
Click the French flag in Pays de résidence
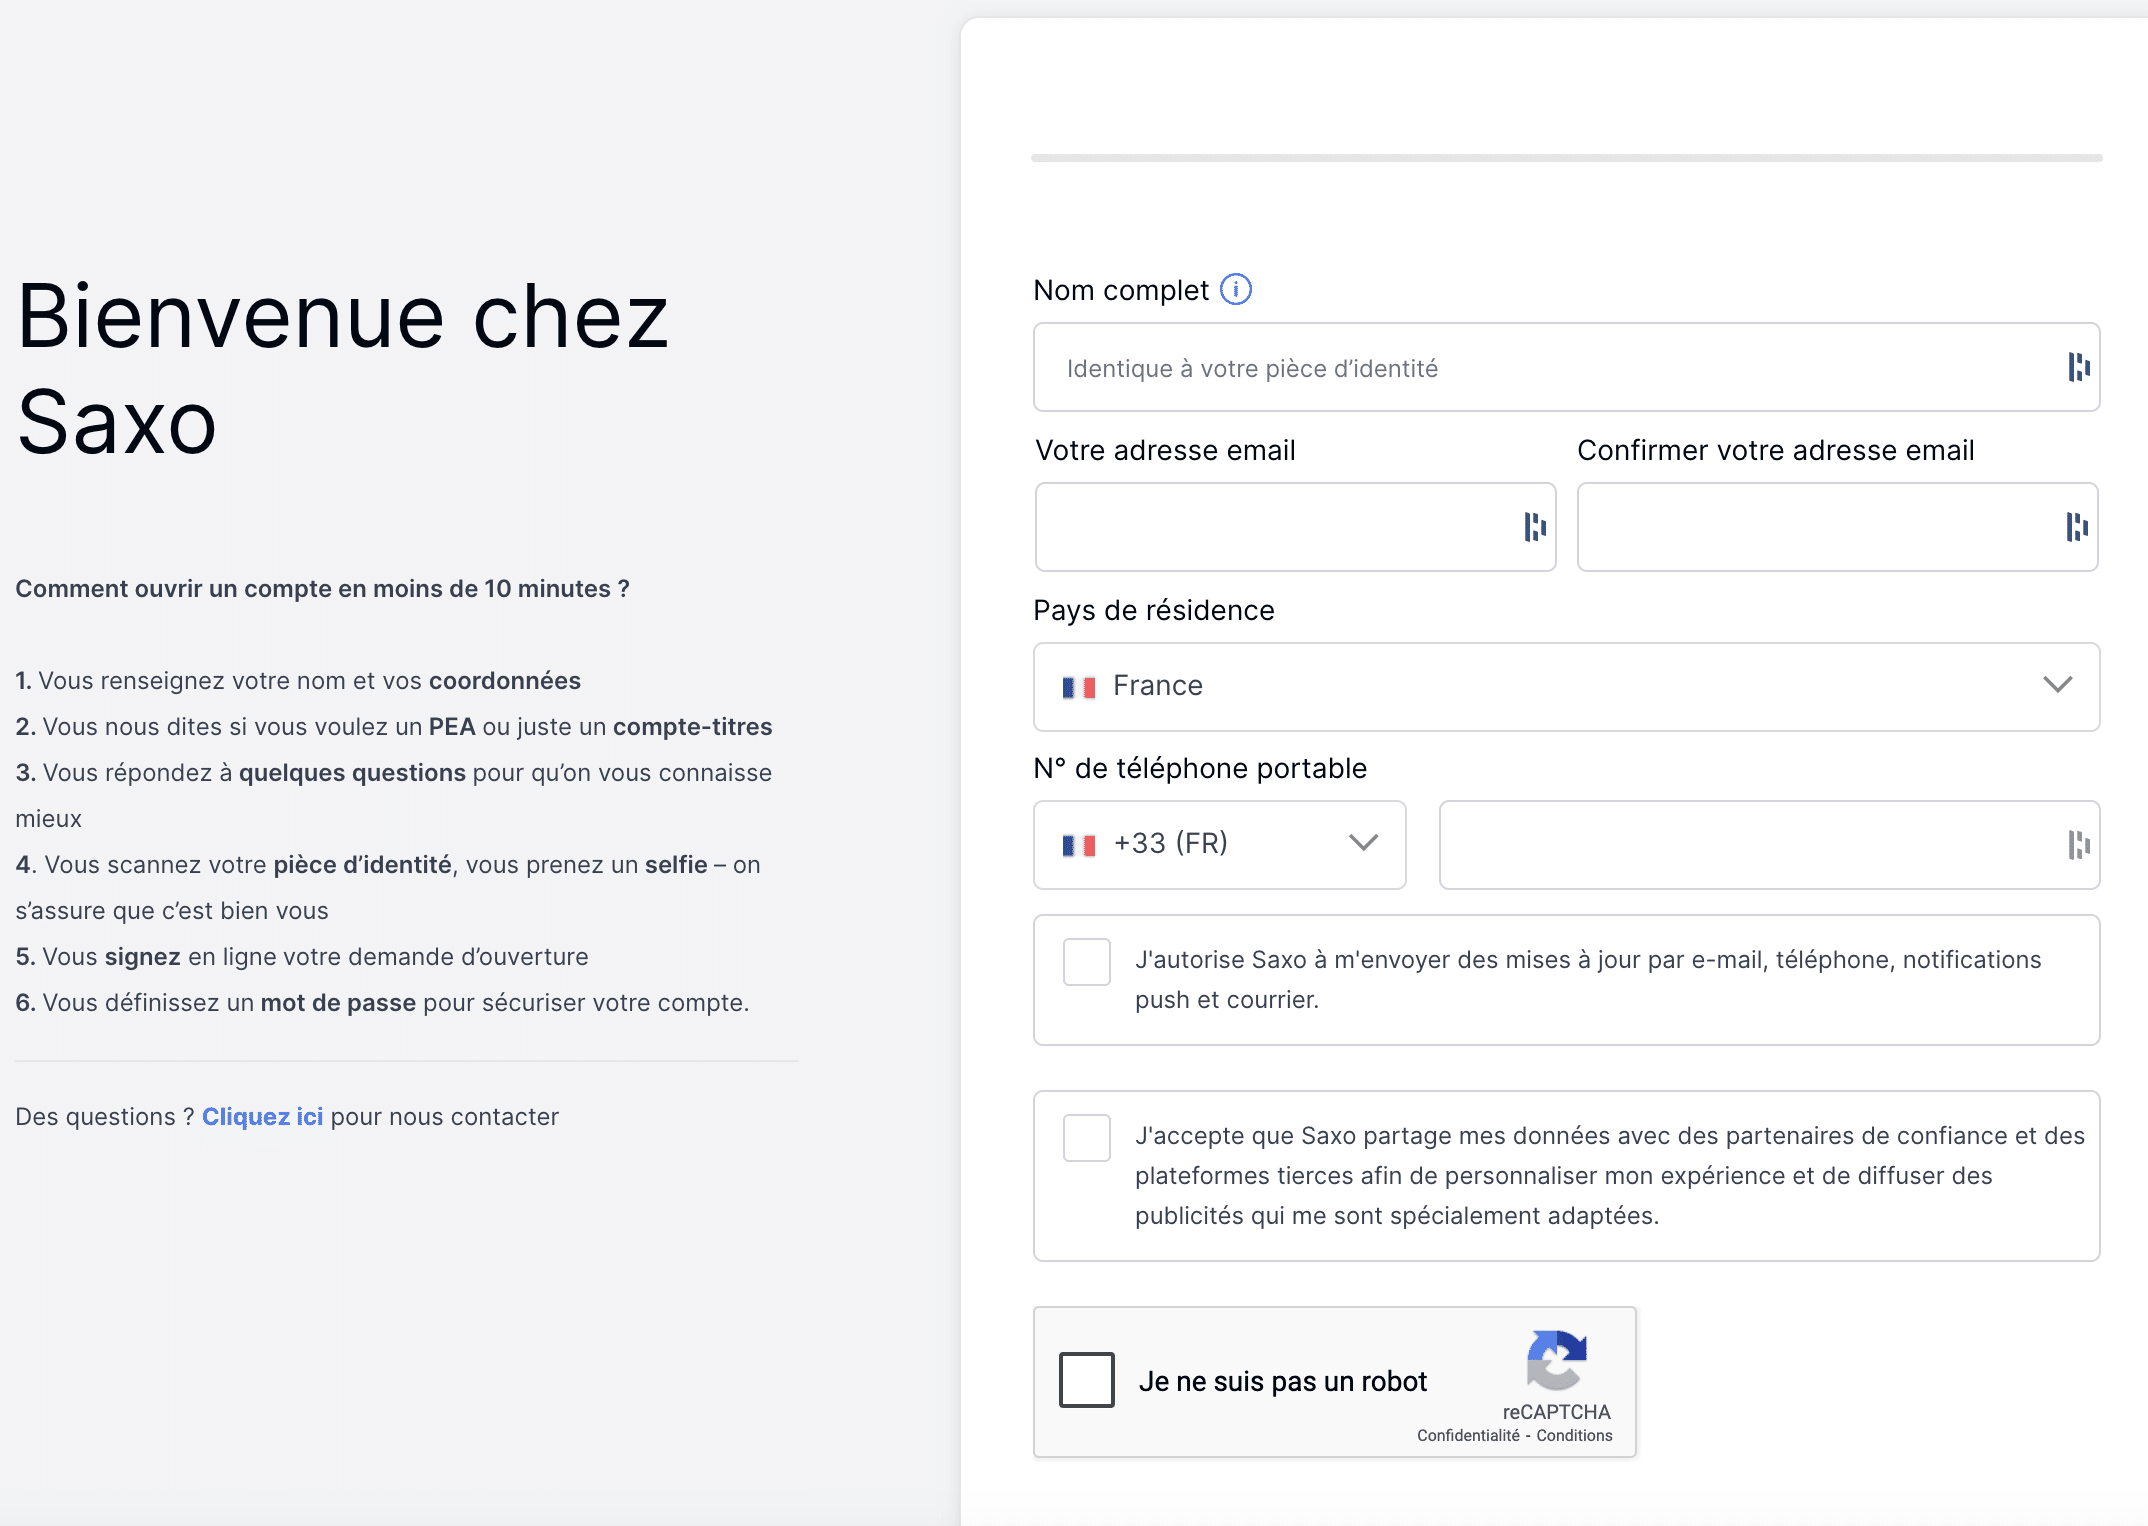tap(1079, 687)
